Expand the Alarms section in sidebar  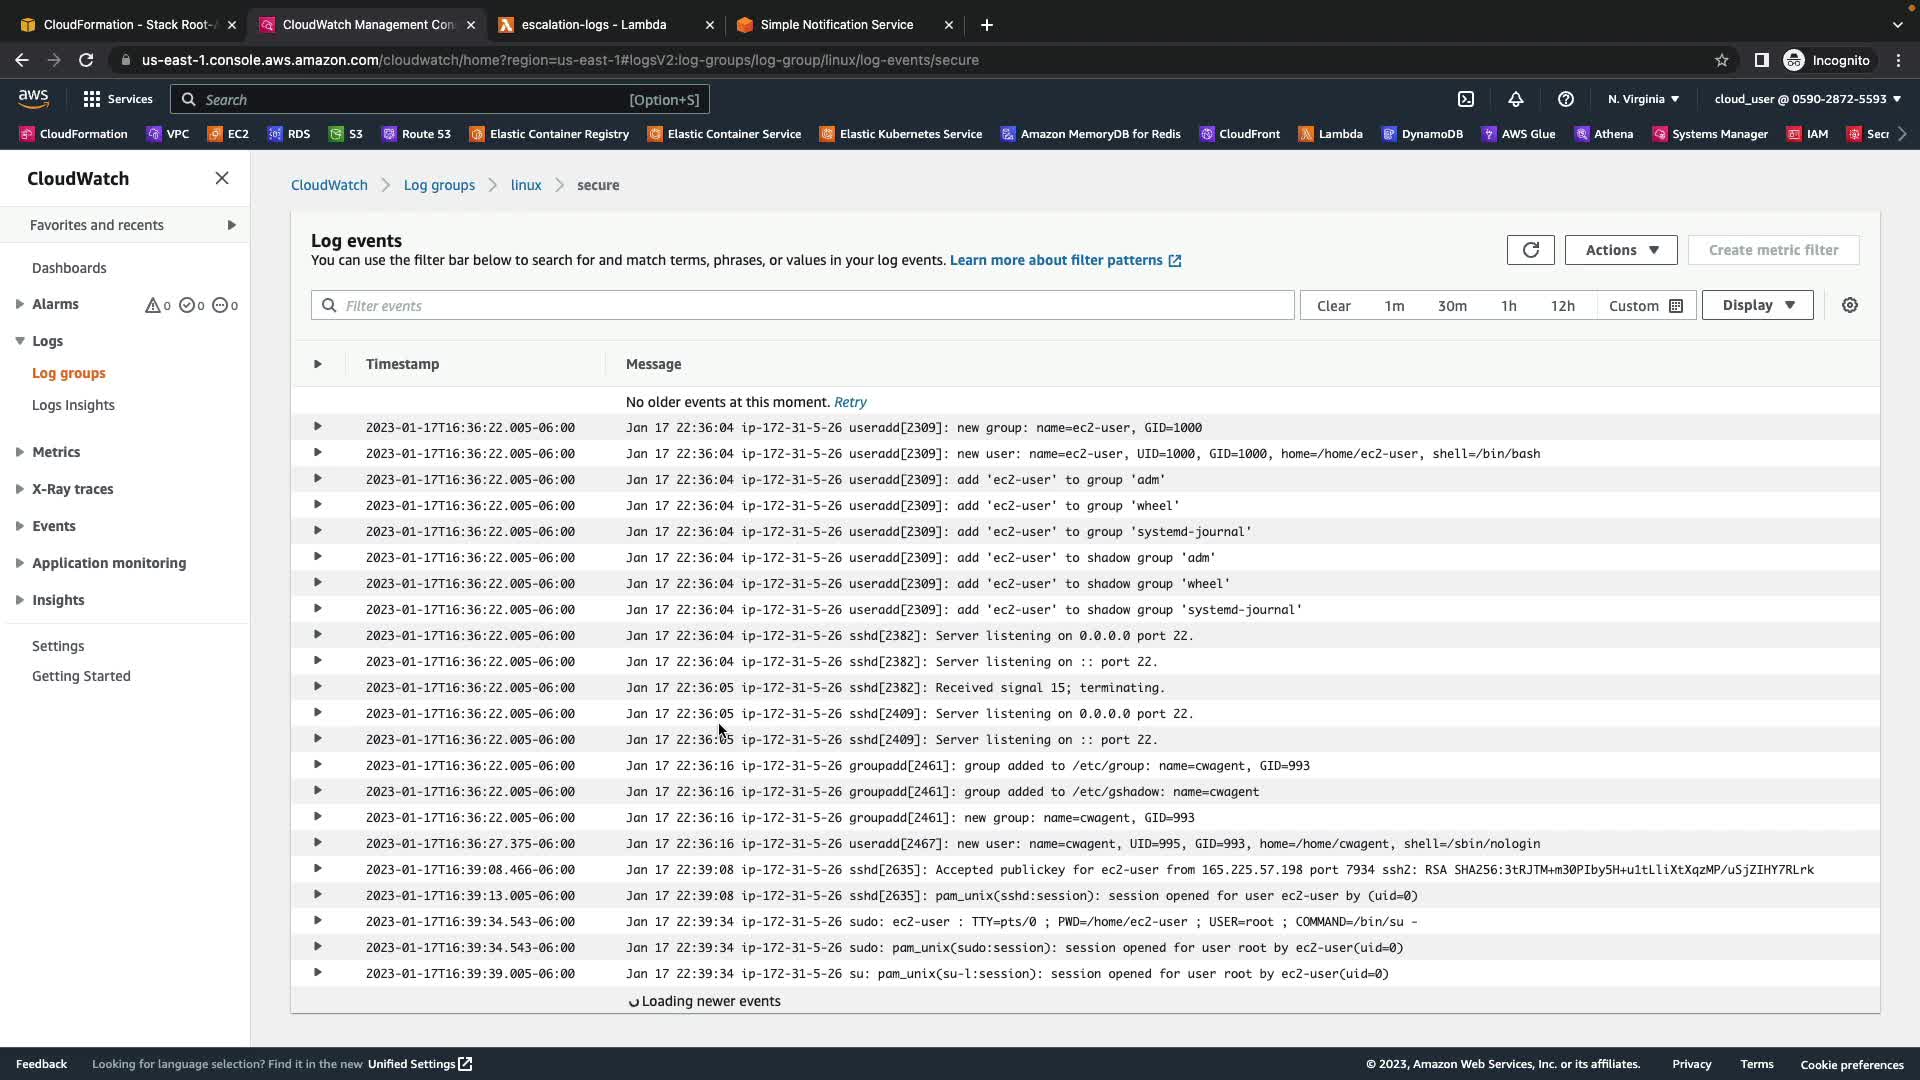20,304
